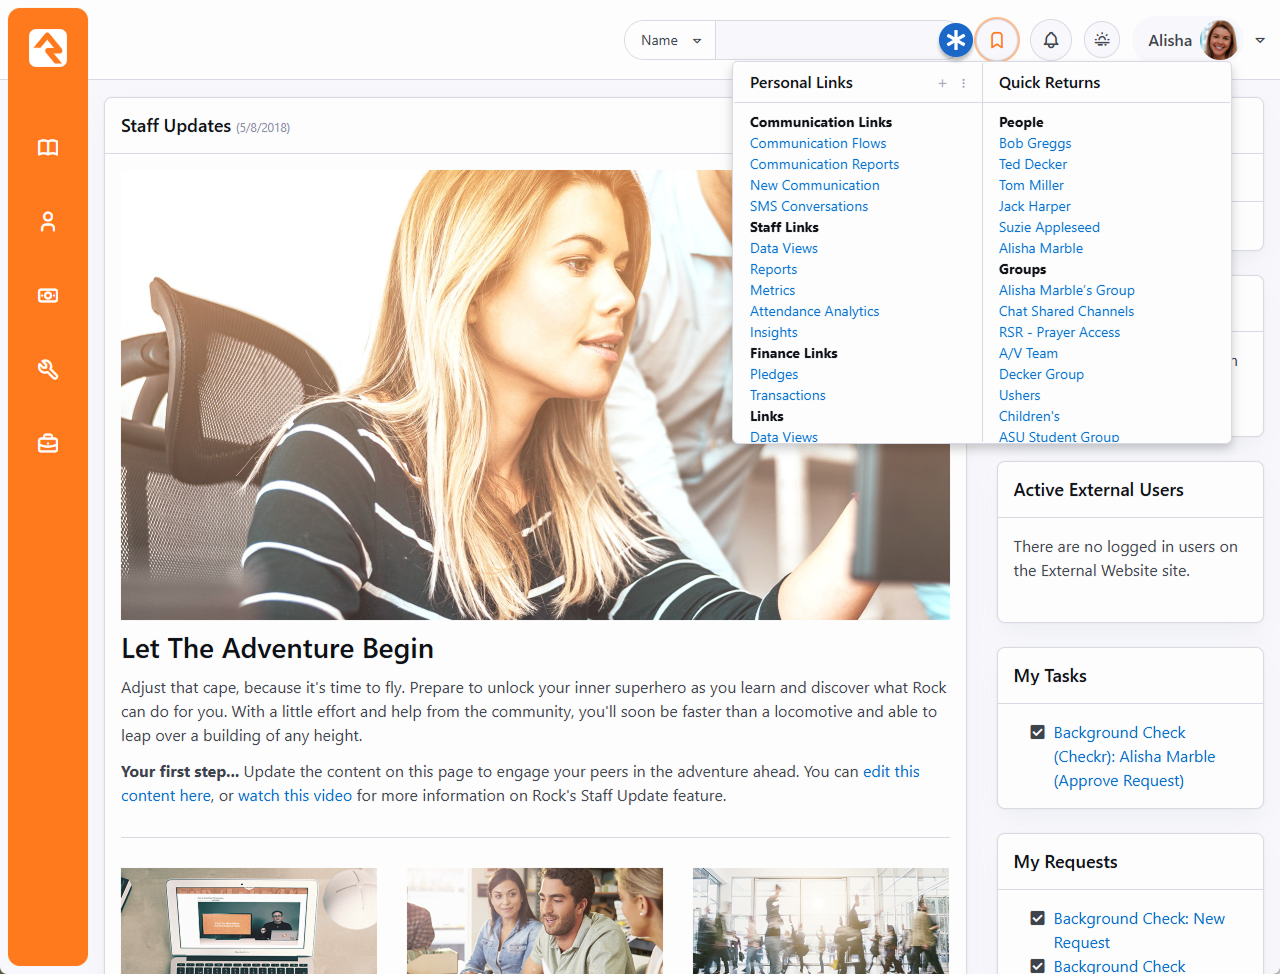Click the search text input field
The image size is (1280, 974).
click(x=826, y=41)
